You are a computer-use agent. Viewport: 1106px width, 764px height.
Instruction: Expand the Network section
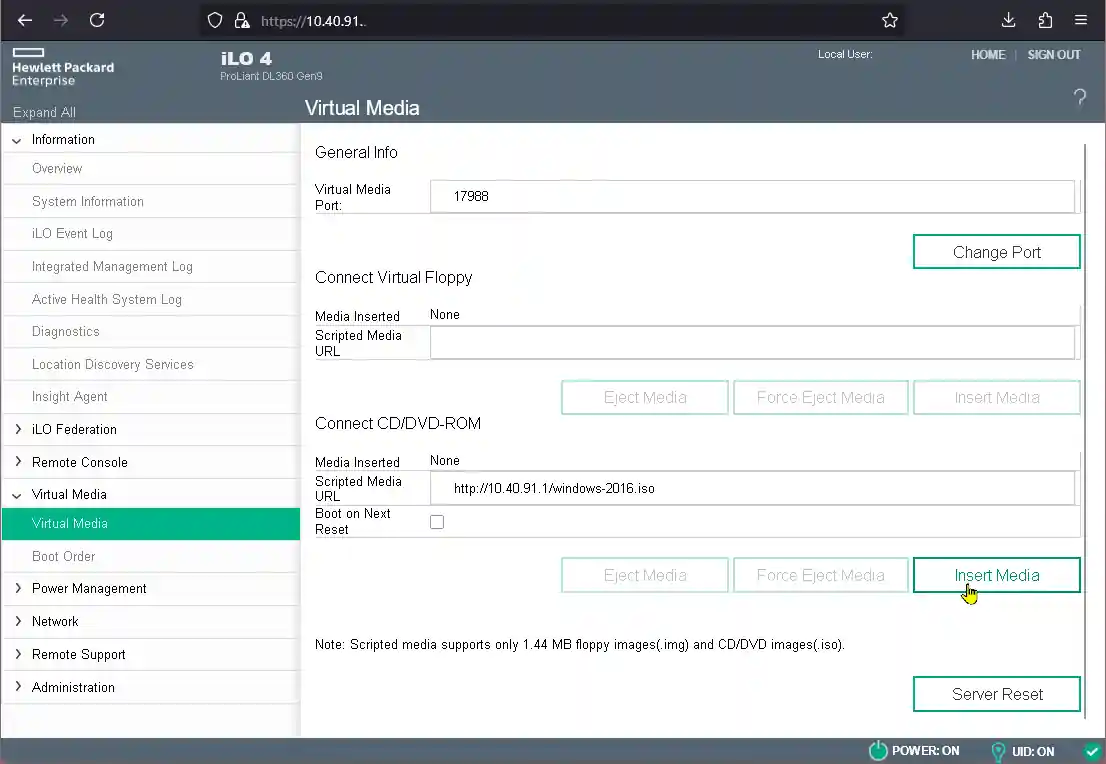click(18, 621)
